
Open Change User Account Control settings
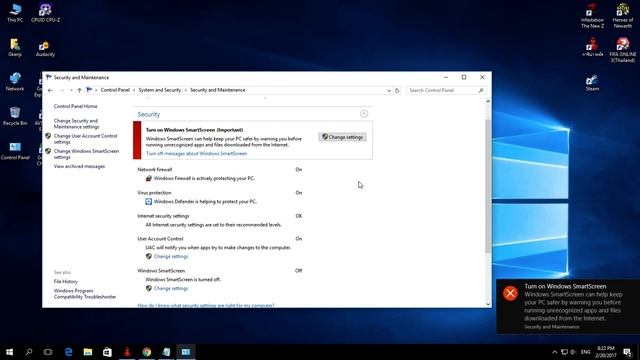tap(85, 139)
